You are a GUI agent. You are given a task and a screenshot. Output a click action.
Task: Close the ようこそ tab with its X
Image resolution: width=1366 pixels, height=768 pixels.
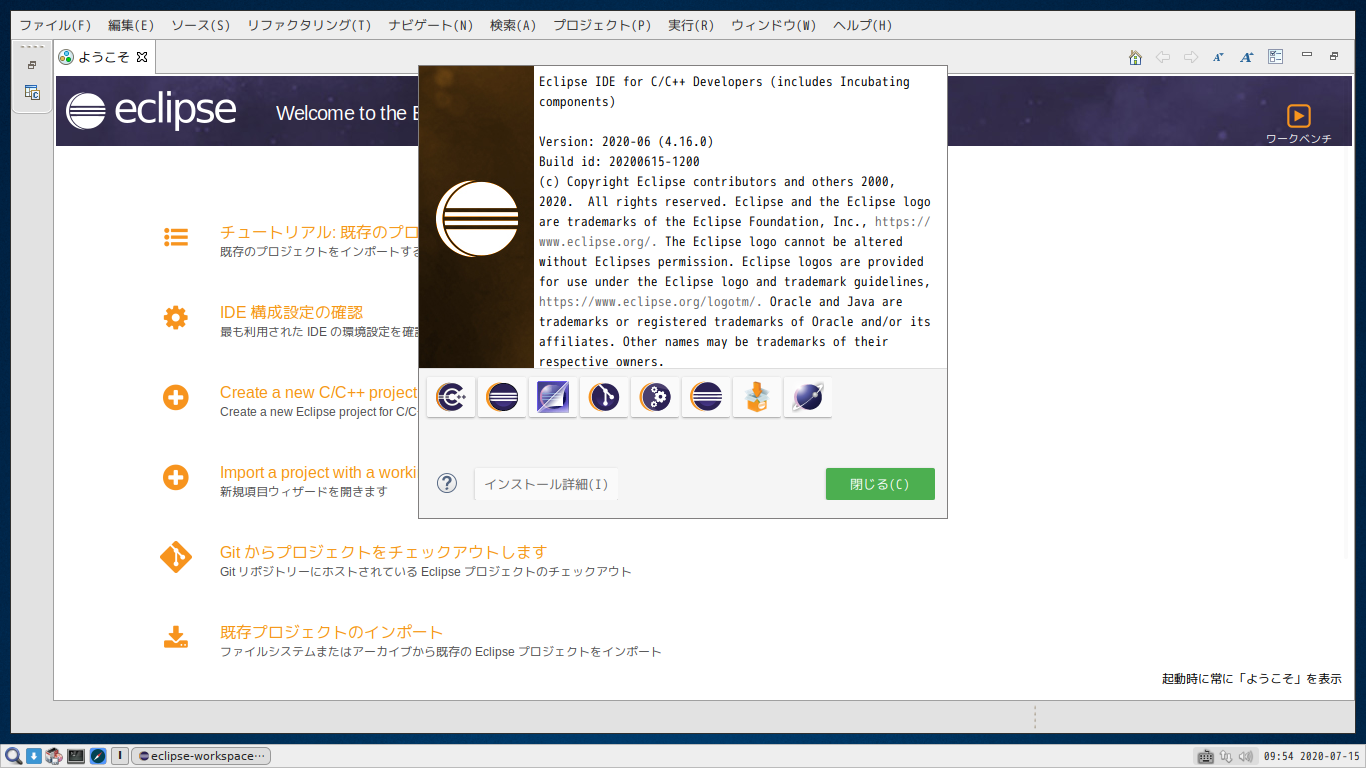tap(142, 57)
